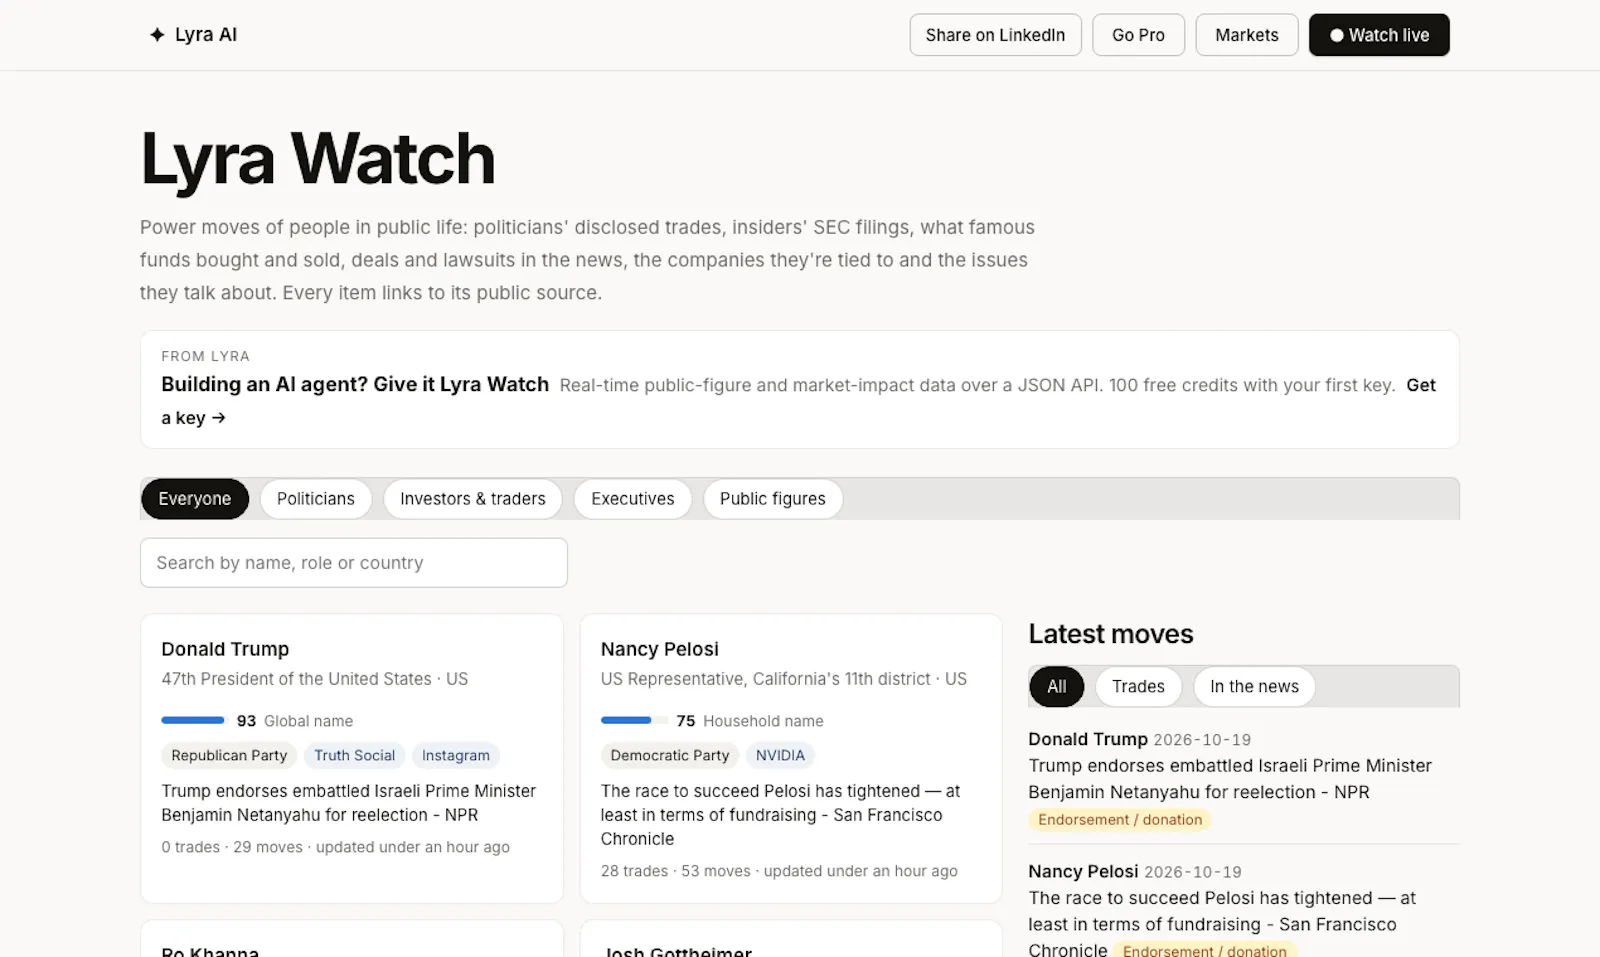The image size is (1600, 957).
Task: Select the Republican Party tag
Action: point(229,756)
